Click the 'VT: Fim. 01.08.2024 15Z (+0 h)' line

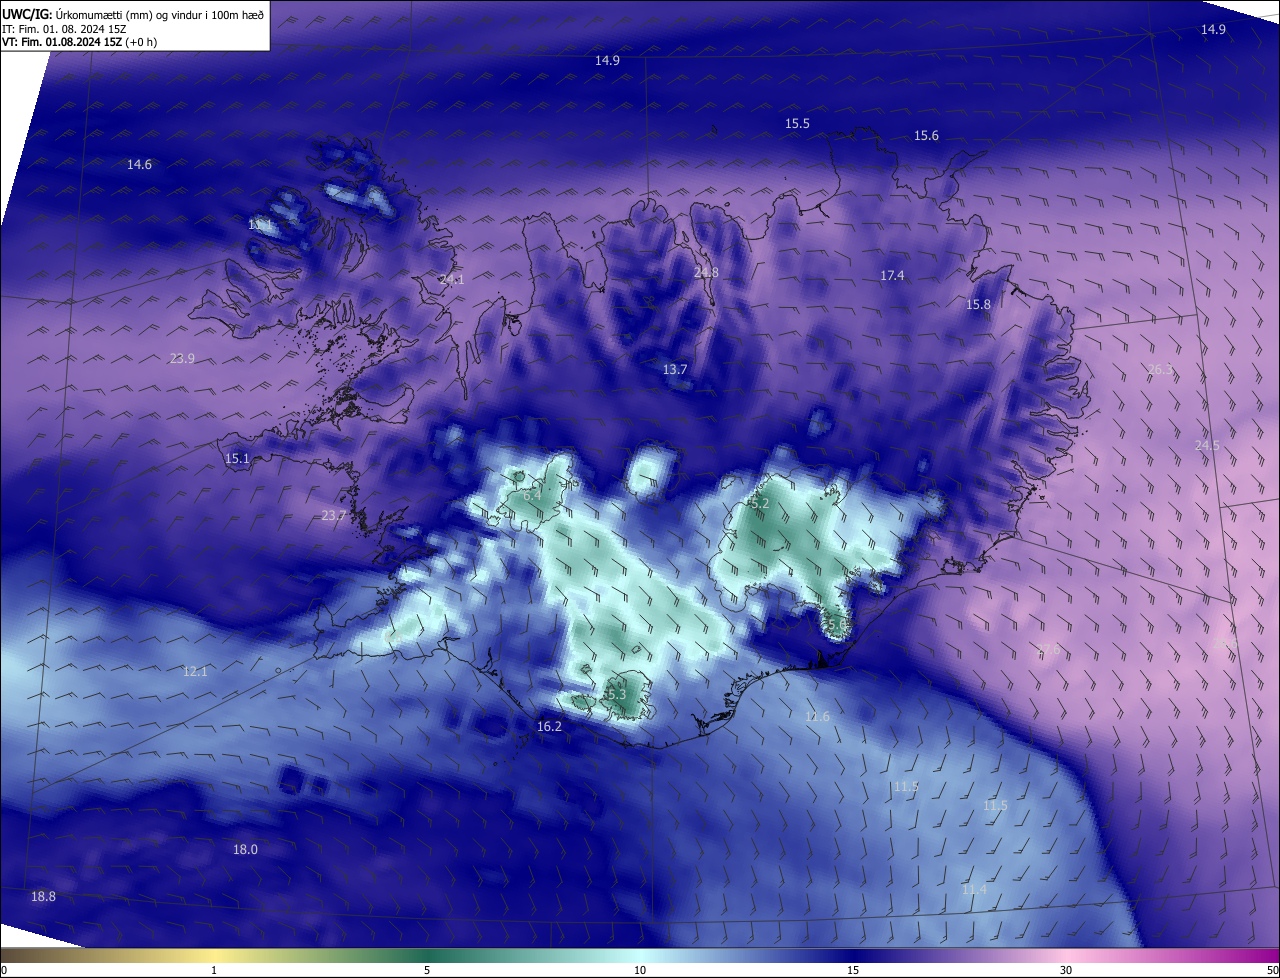(x=79, y=42)
